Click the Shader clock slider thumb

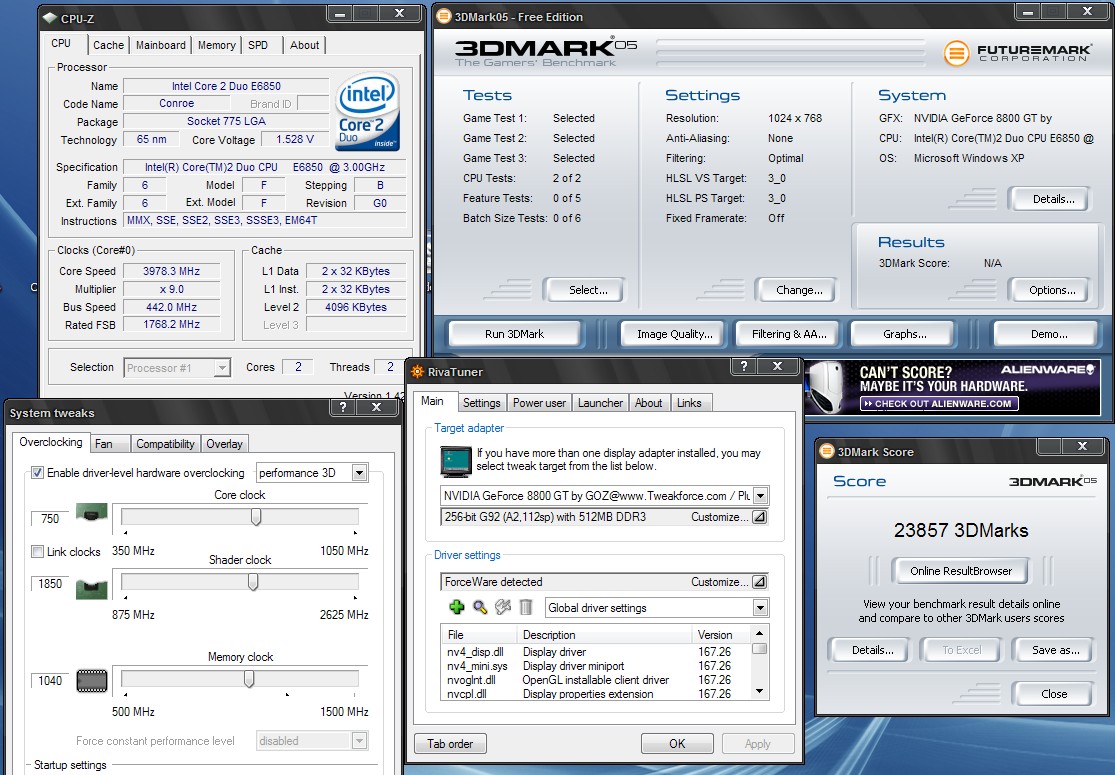pos(252,582)
